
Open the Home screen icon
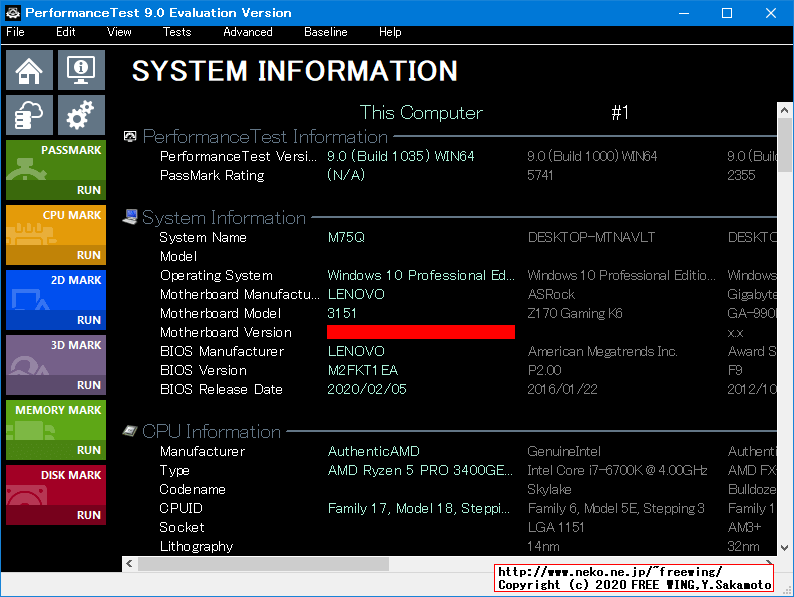29,70
